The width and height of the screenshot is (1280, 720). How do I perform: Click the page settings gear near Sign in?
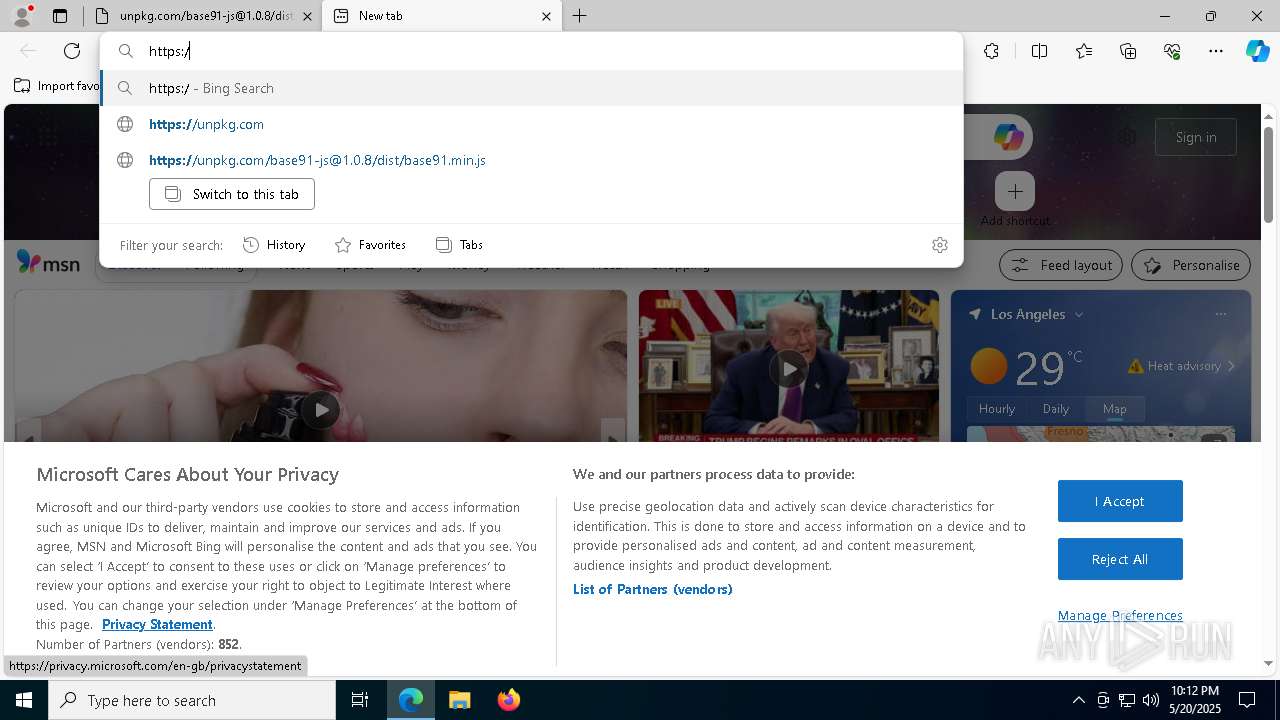1127,137
